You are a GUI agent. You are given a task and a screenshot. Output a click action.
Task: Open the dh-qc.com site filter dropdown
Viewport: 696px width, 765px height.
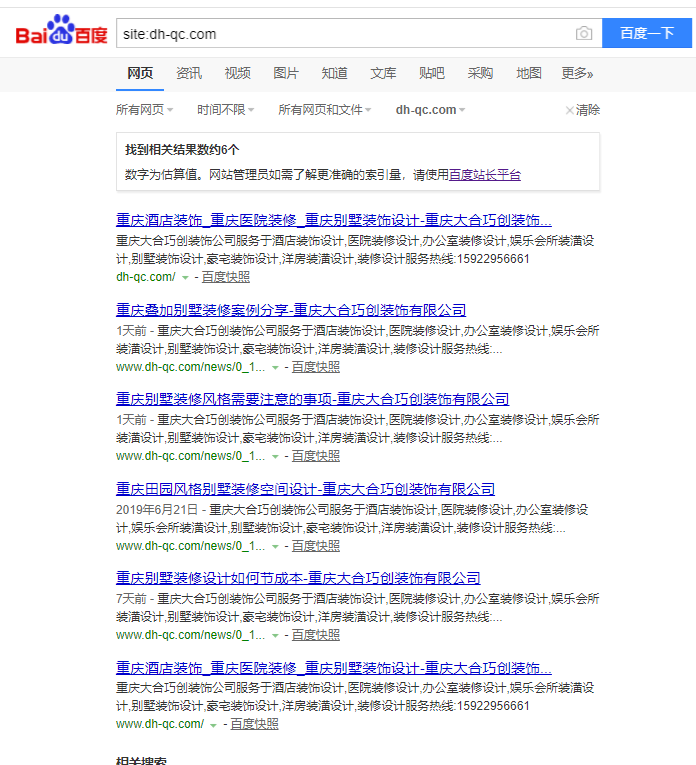(430, 110)
